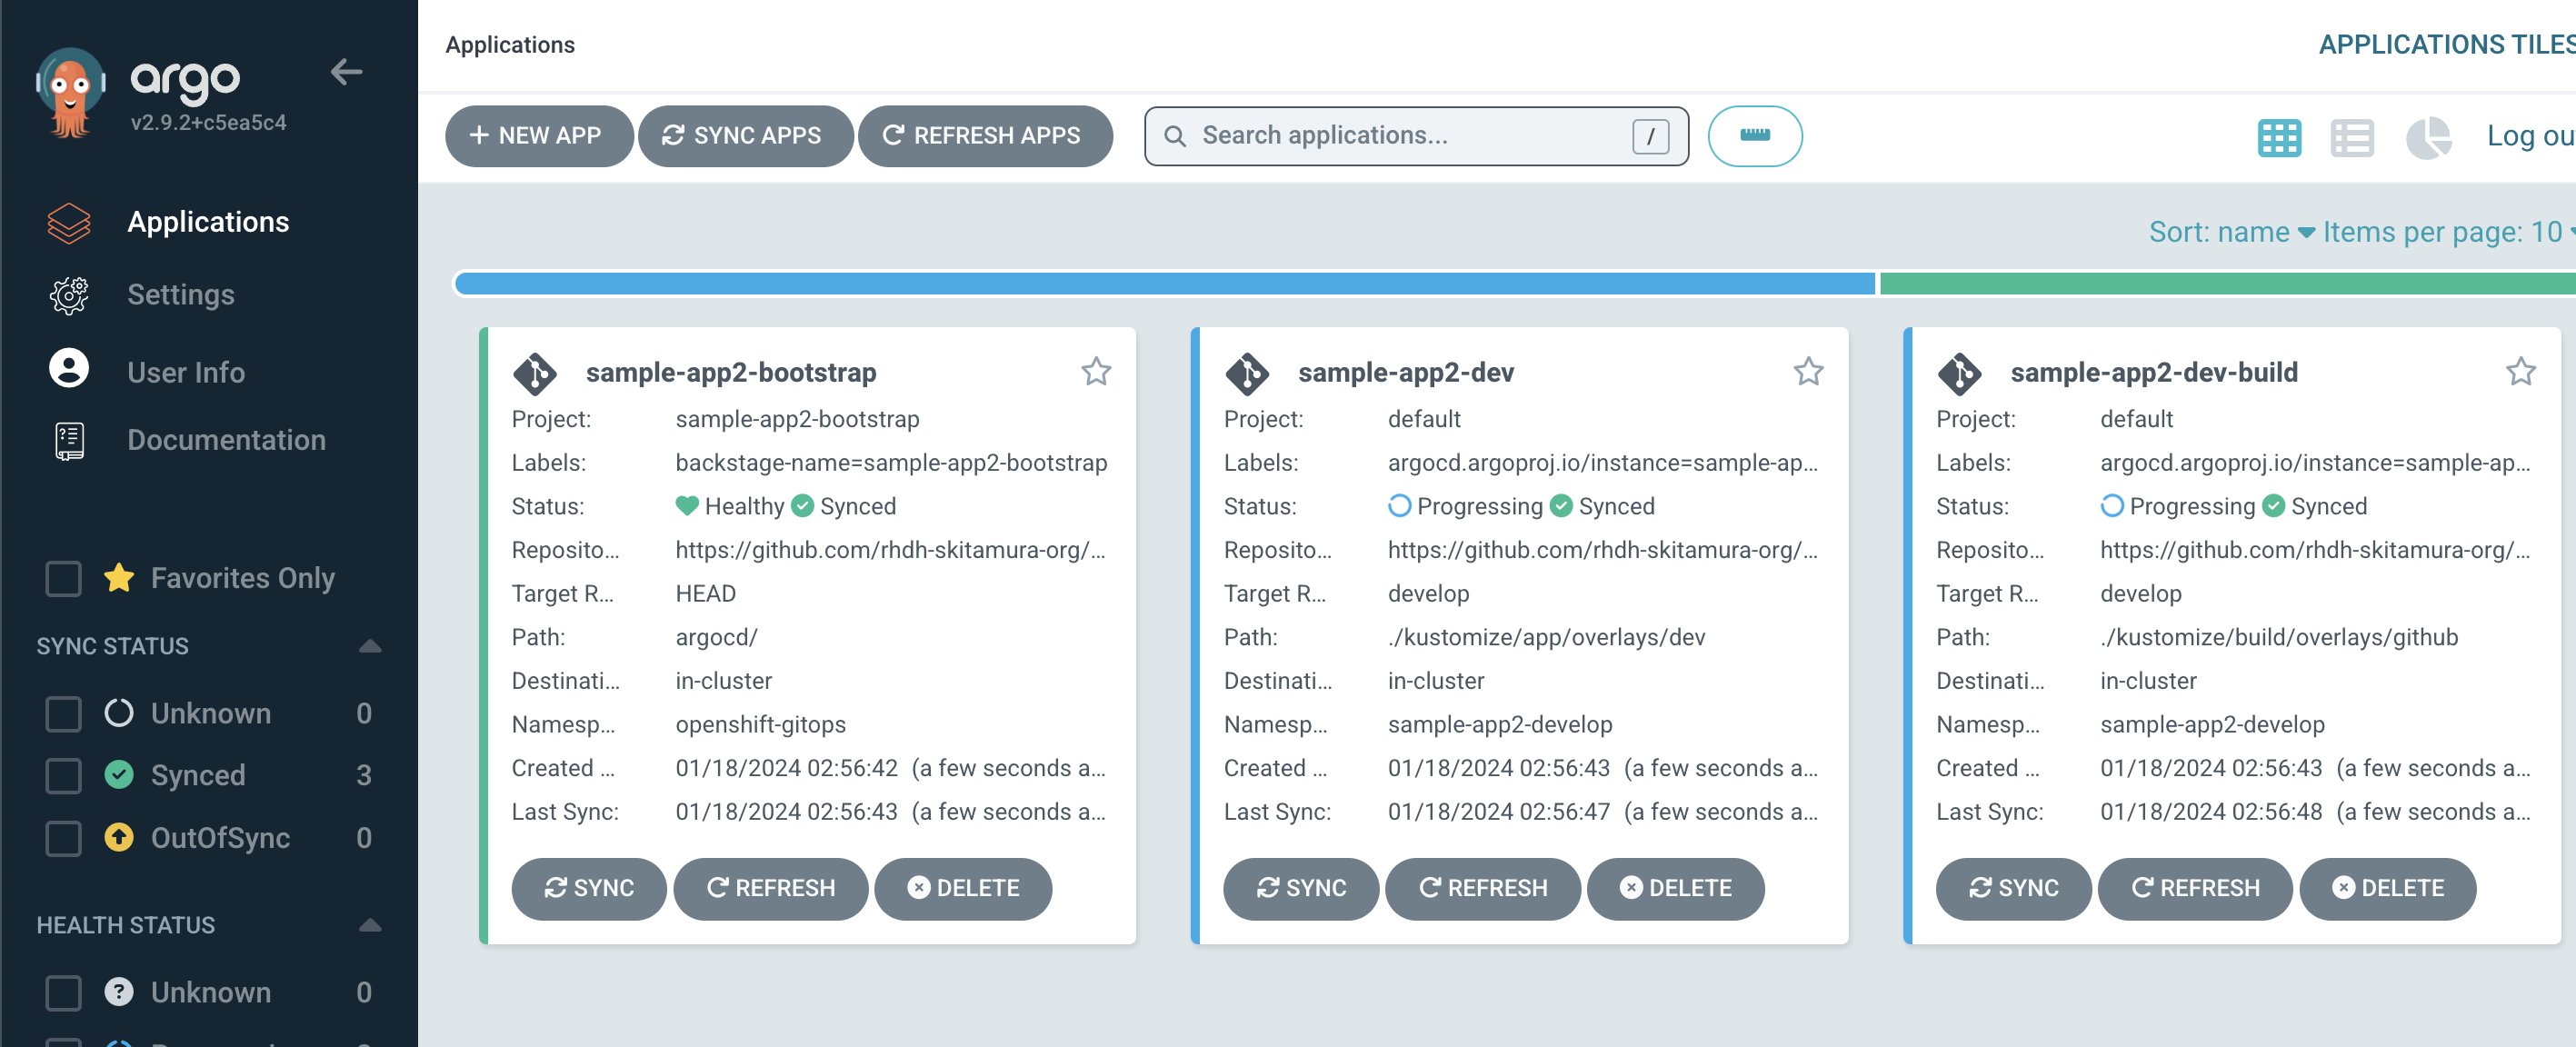
Task: Collapse sidebar with the back arrow
Action: point(346,72)
